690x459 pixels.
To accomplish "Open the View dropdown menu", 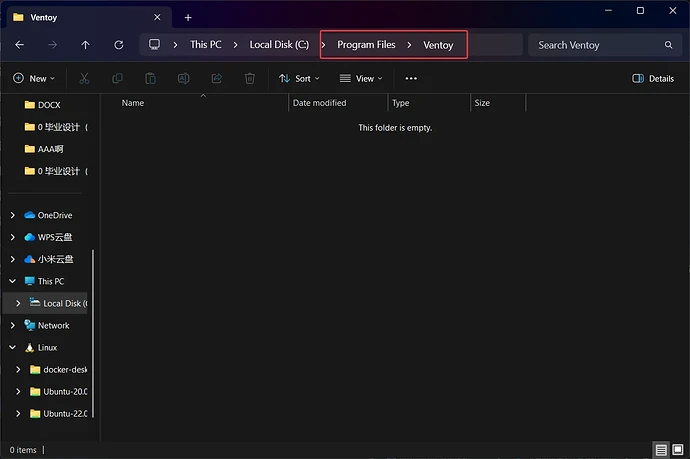I will pyautogui.click(x=361, y=78).
